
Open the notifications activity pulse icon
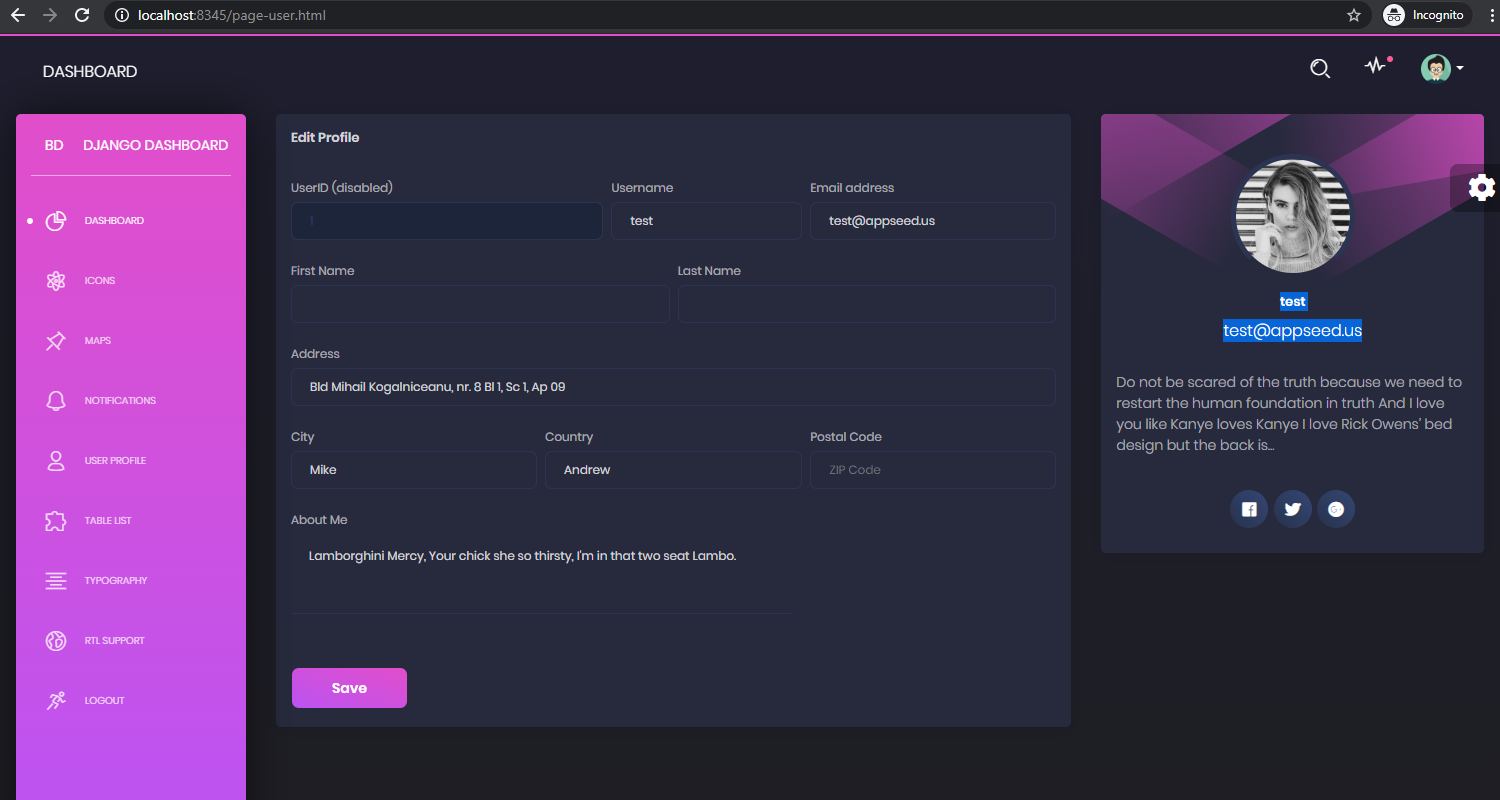(x=1378, y=66)
